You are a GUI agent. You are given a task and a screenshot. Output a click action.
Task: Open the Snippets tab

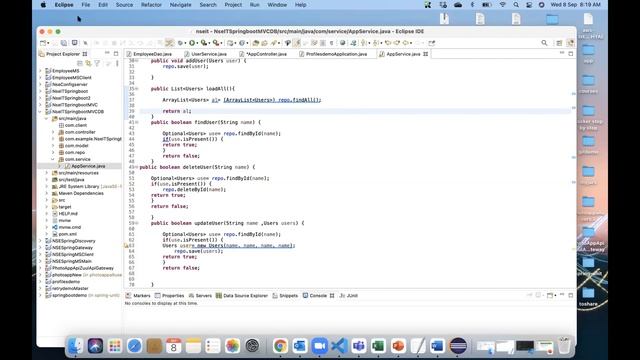[285, 296]
